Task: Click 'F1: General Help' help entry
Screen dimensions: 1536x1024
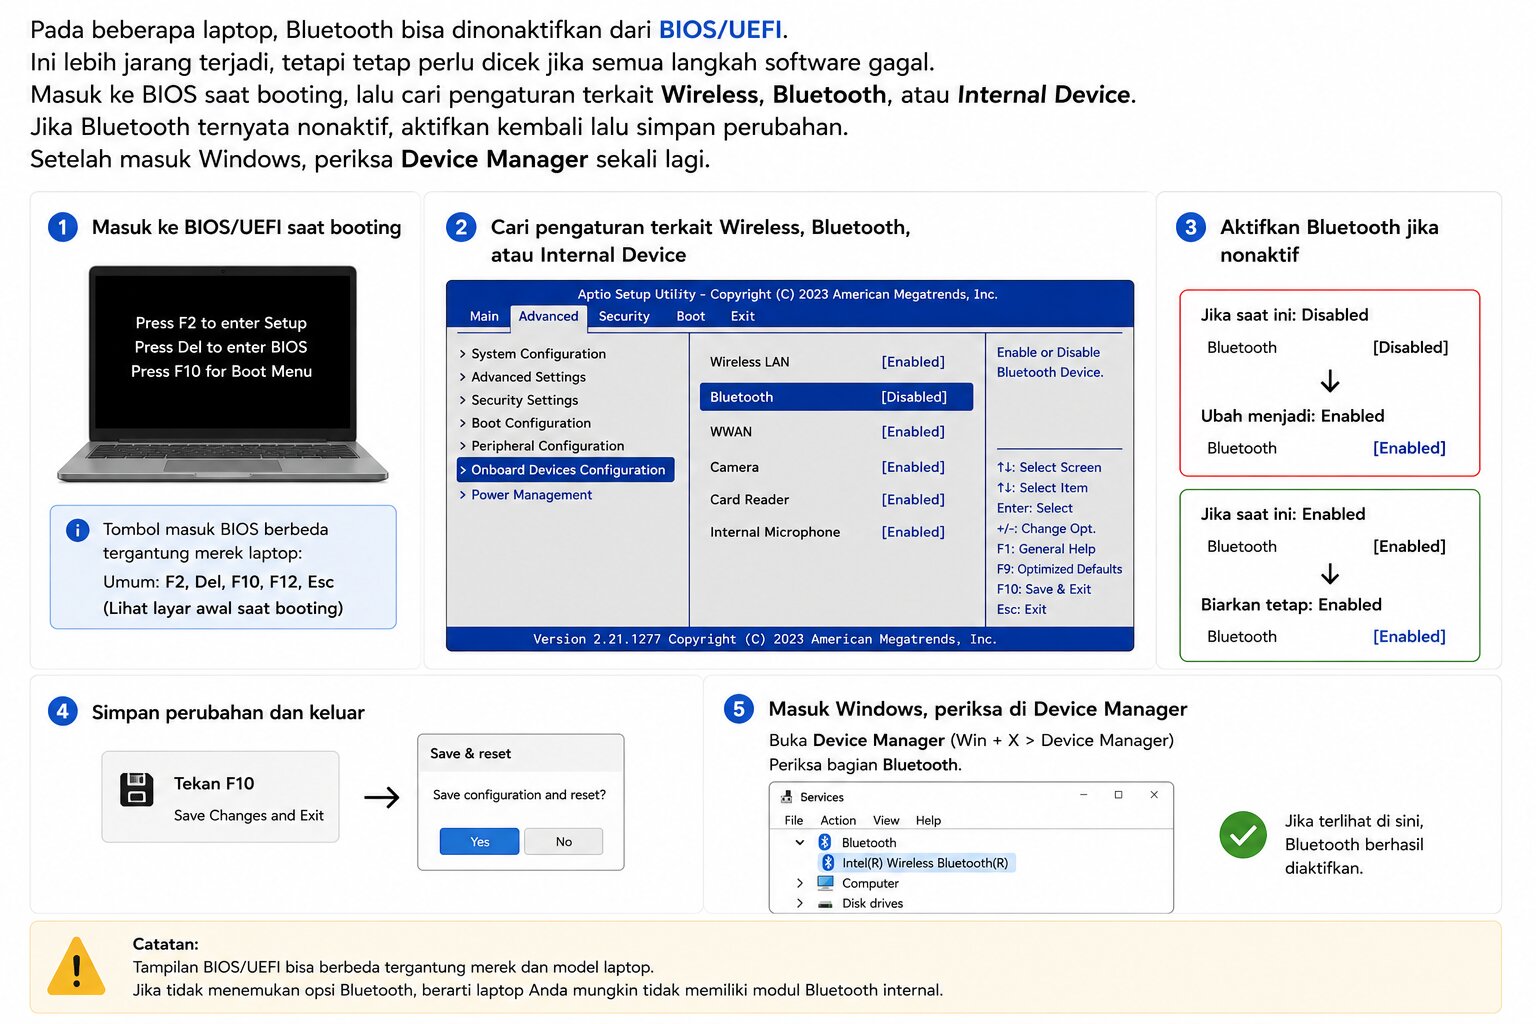Action: 1046,549
